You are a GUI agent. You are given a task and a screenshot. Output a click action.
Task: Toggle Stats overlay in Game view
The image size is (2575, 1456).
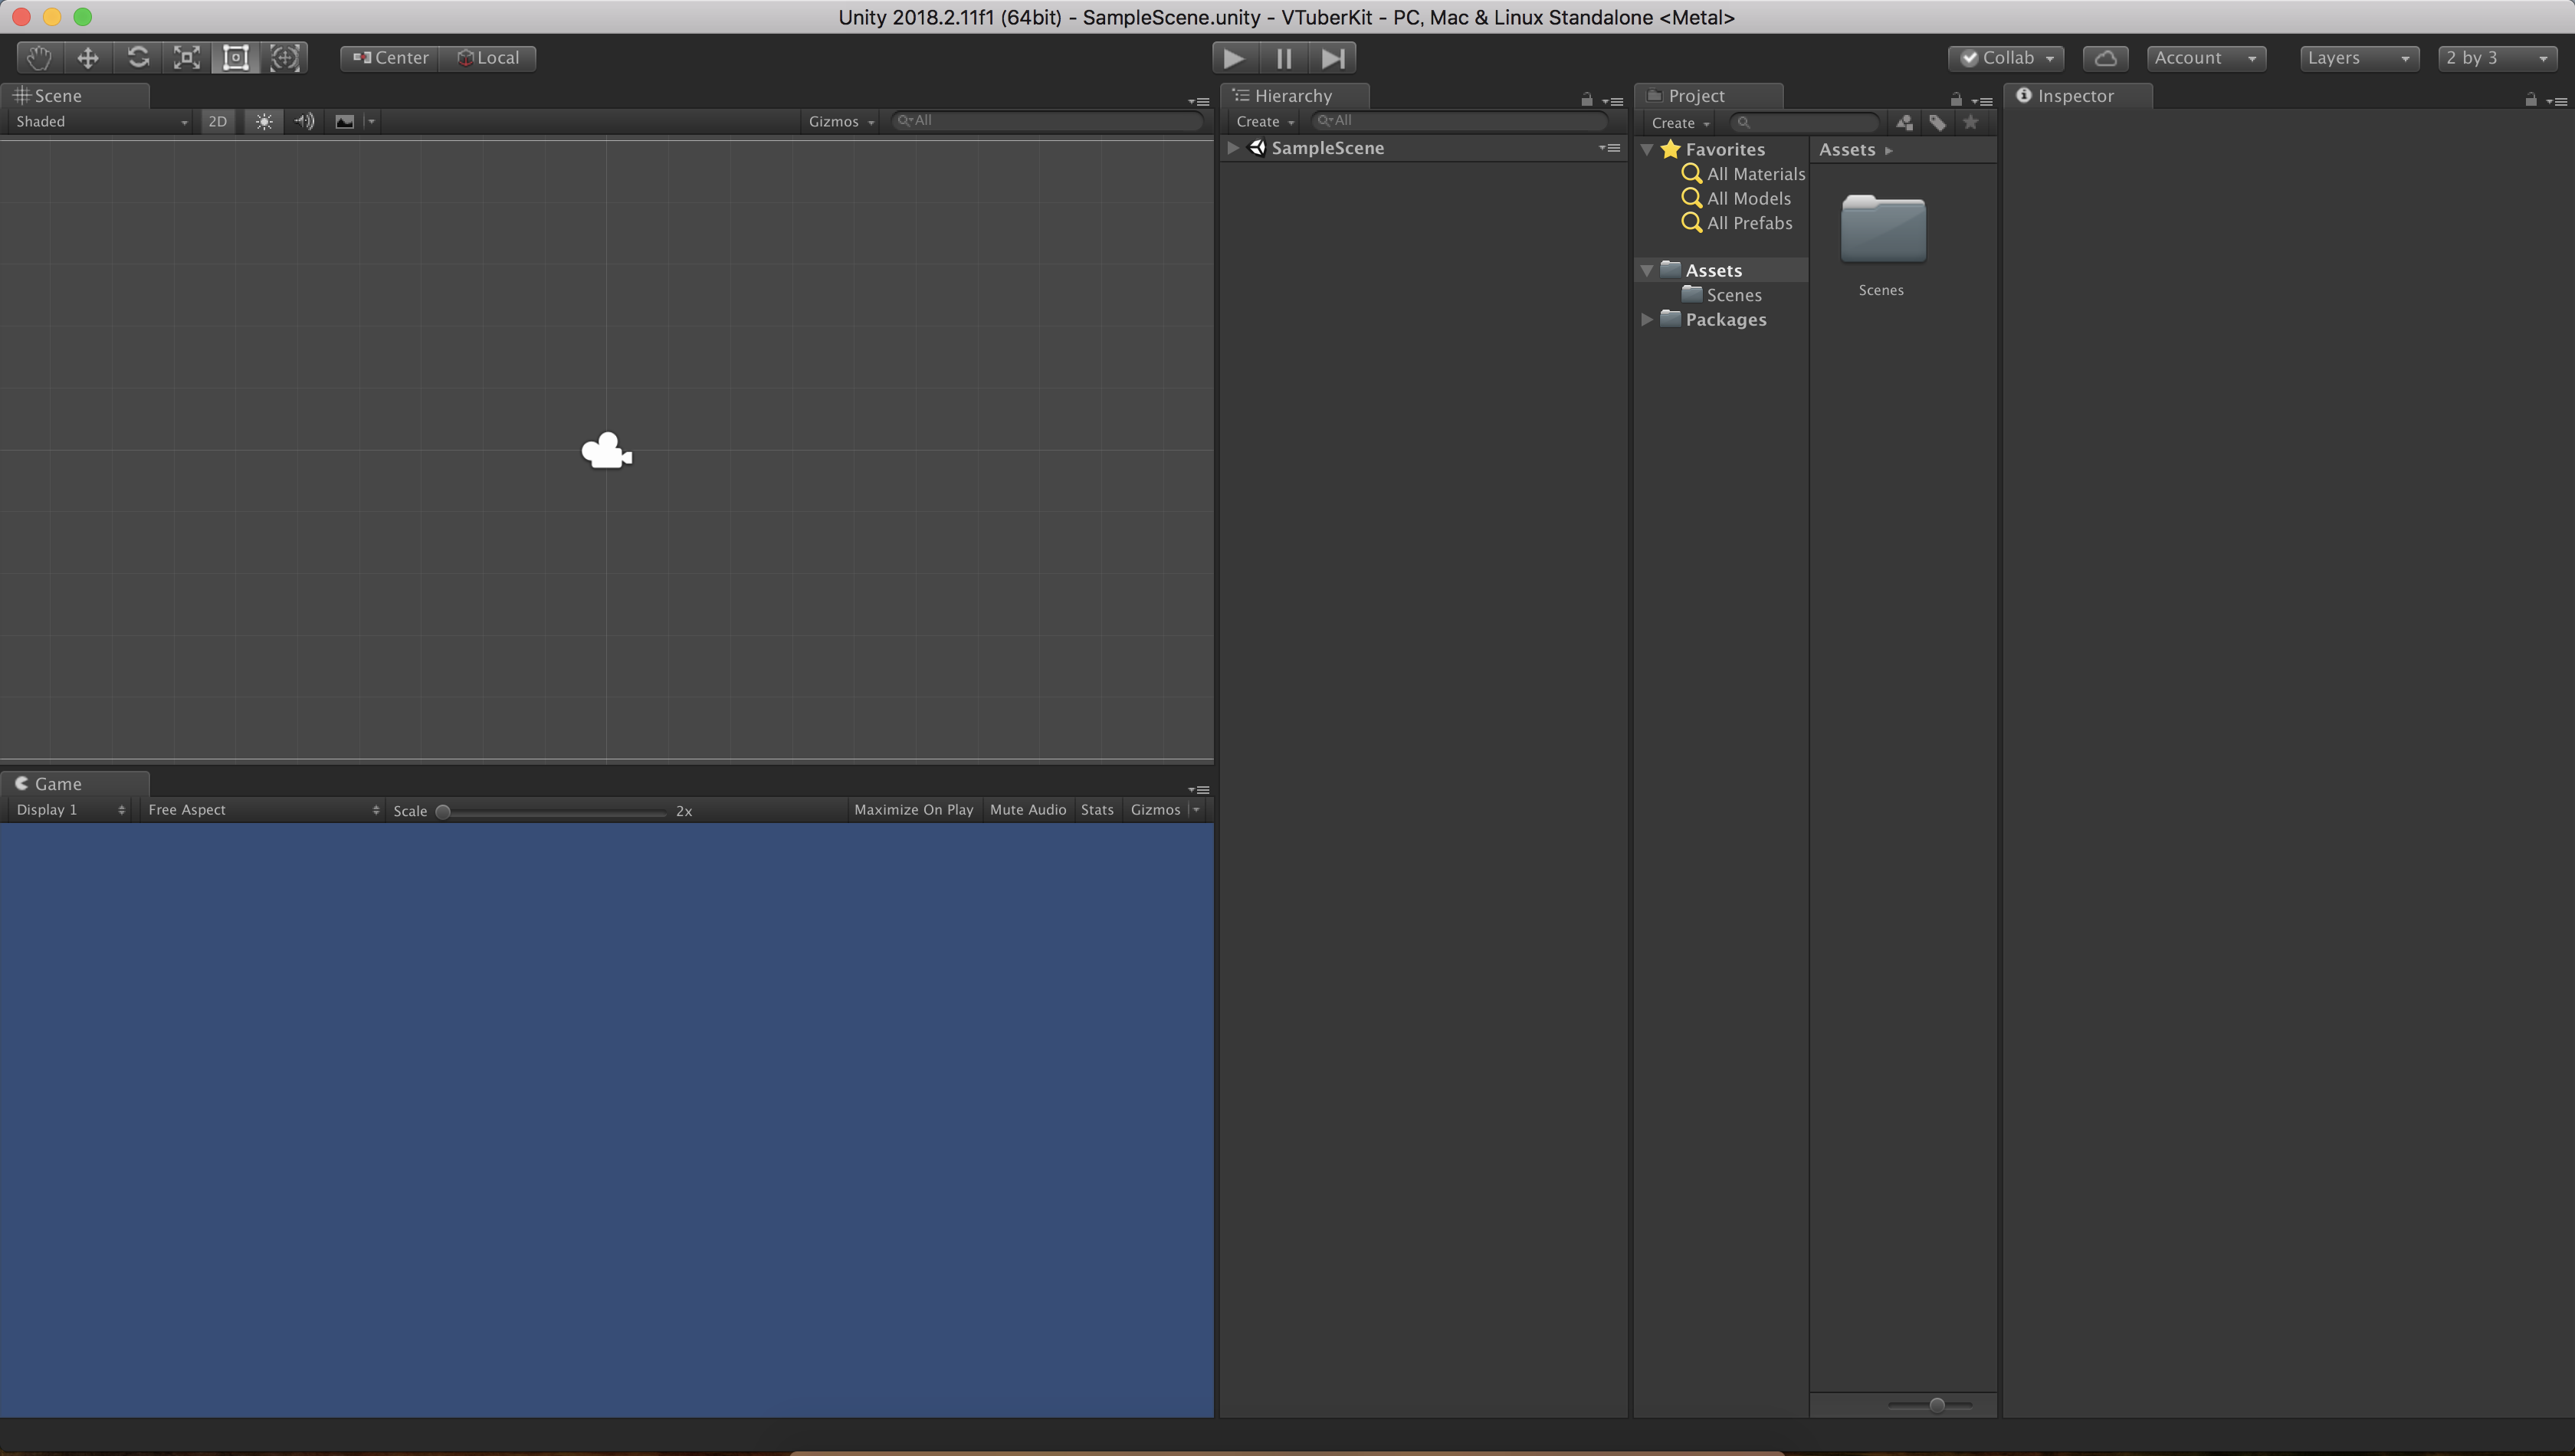click(x=1097, y=810)
